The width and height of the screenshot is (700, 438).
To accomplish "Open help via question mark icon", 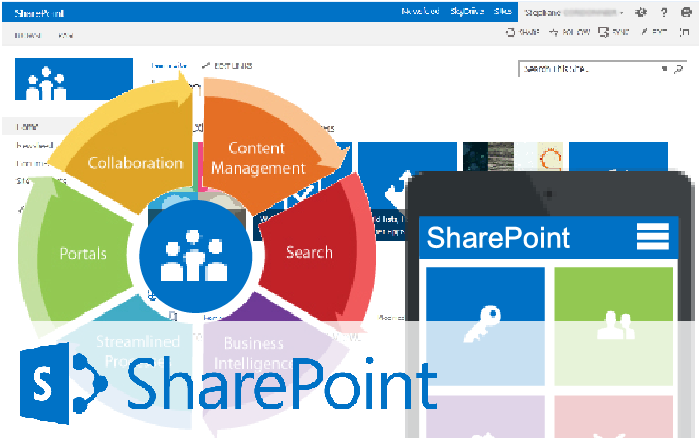I will 664,13.
